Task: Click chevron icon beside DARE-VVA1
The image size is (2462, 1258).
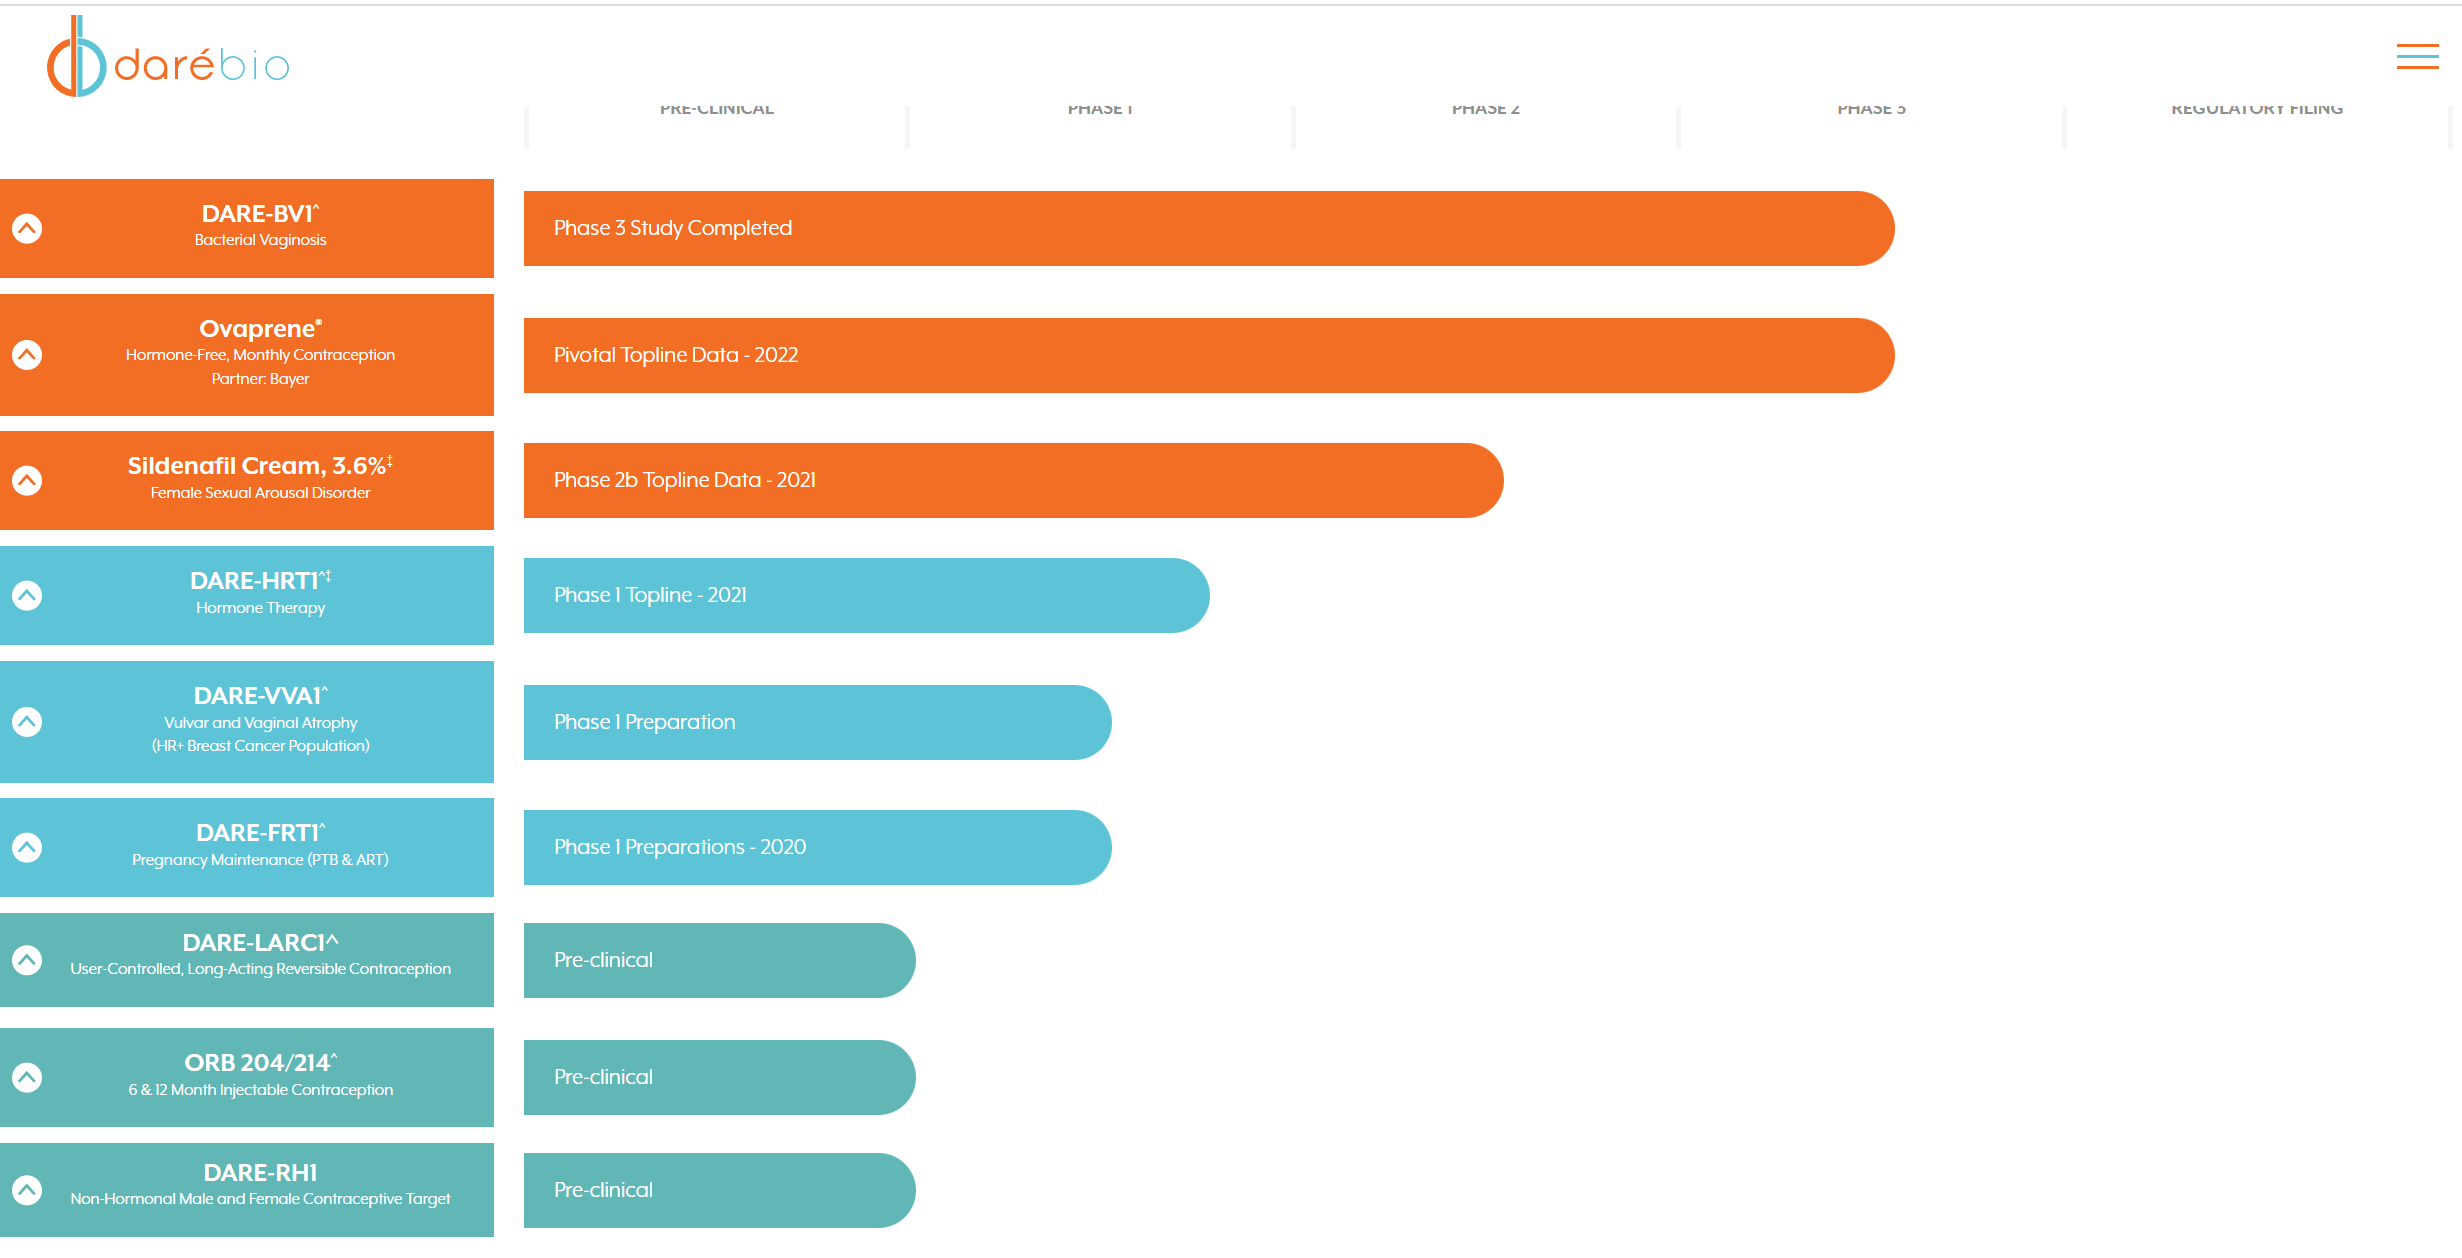Action: [27, 722]
